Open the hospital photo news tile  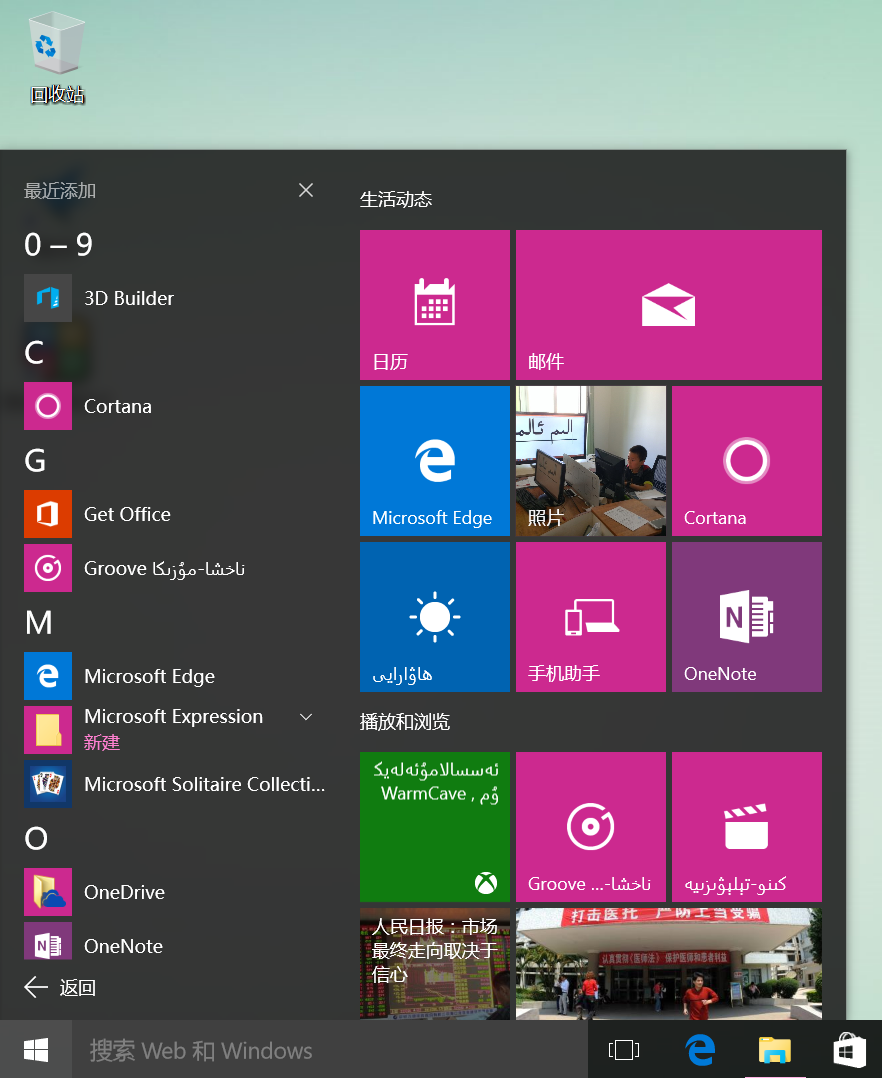click(669, 963)
